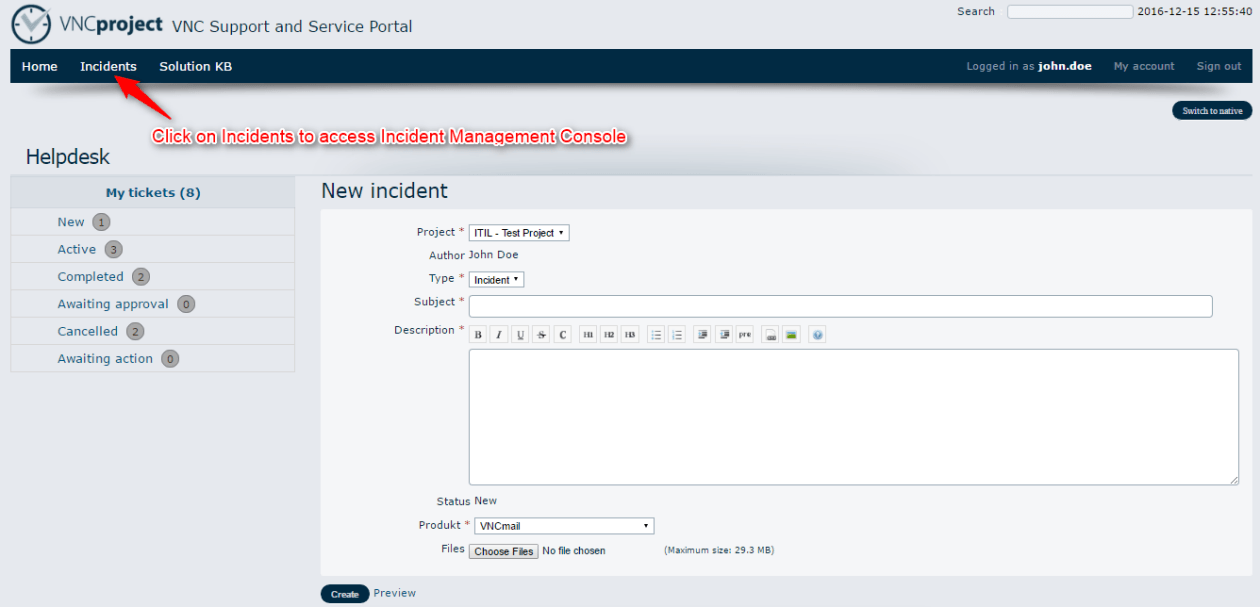The width and height of the screenshot is (1260, 607).
Task: Click the insert image icon
Action: 791,335
